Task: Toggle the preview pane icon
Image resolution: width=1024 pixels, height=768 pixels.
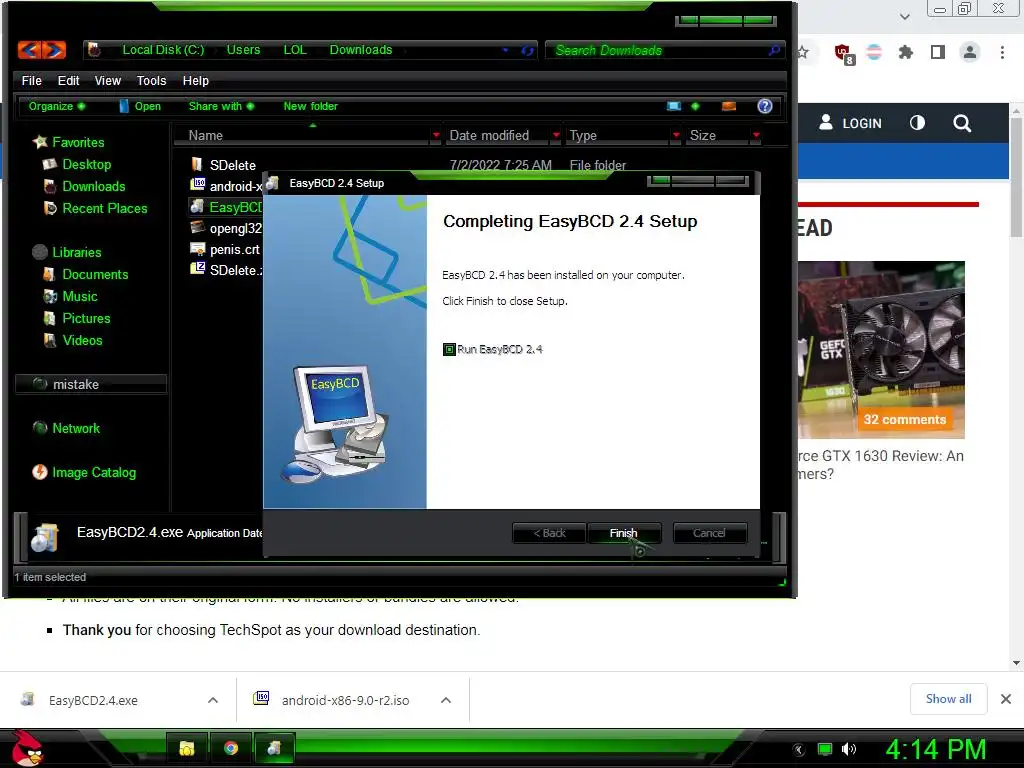Action: pyautogui.click(x=729, y=106)
